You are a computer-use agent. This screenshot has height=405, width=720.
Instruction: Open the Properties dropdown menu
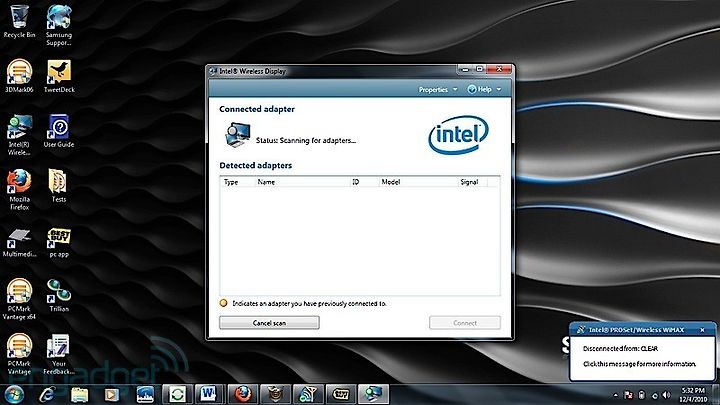point(438,90)
